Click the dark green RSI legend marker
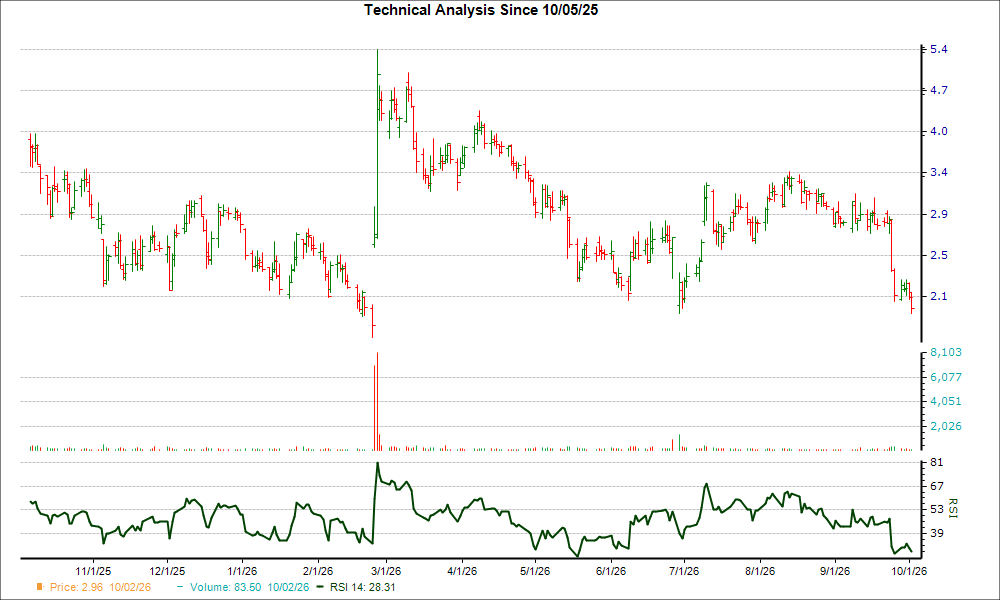 point(321,587)
